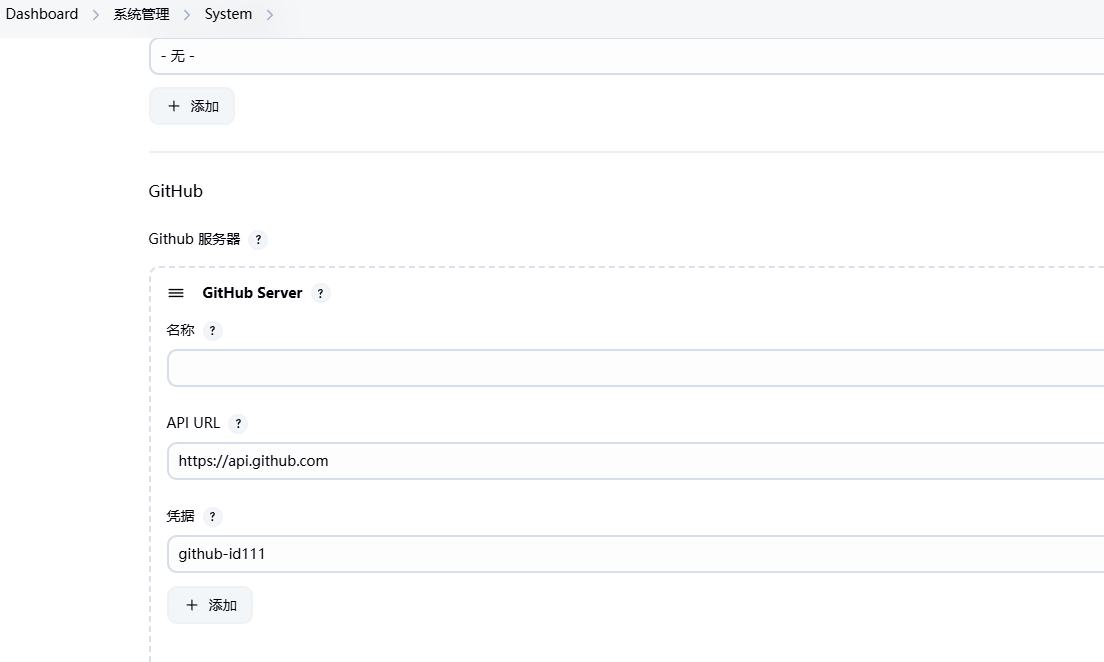
Task: Click the GitHub section heading
Action: (175, 191)
